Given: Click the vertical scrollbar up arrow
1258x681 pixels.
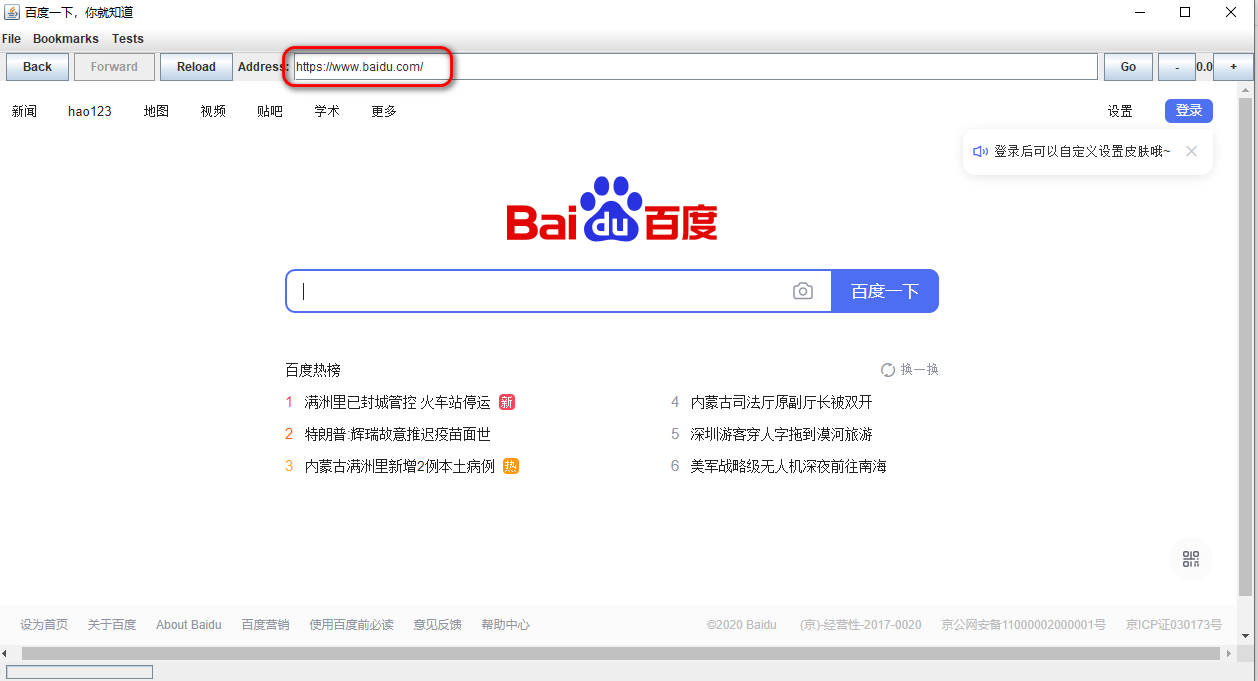Looking at the screenshot, I should click(x=1245, y=90).
